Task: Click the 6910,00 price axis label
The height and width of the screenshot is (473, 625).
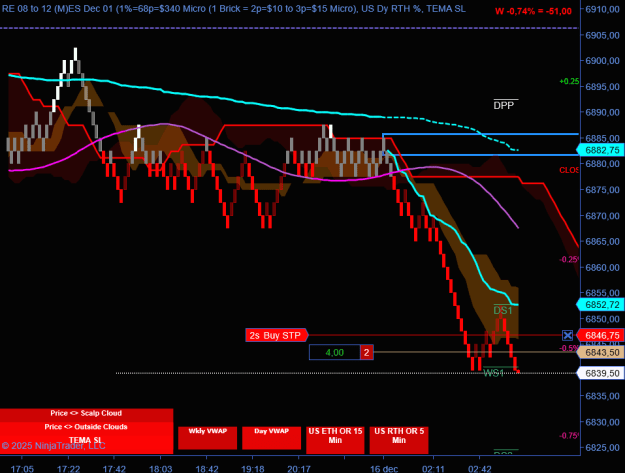Action: click(602, 9)
